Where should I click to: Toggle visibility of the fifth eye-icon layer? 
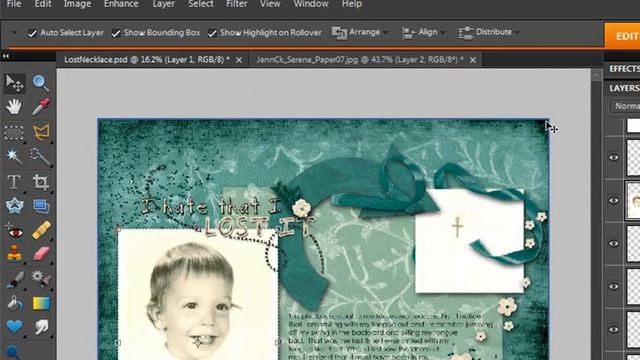click(613, 329)
